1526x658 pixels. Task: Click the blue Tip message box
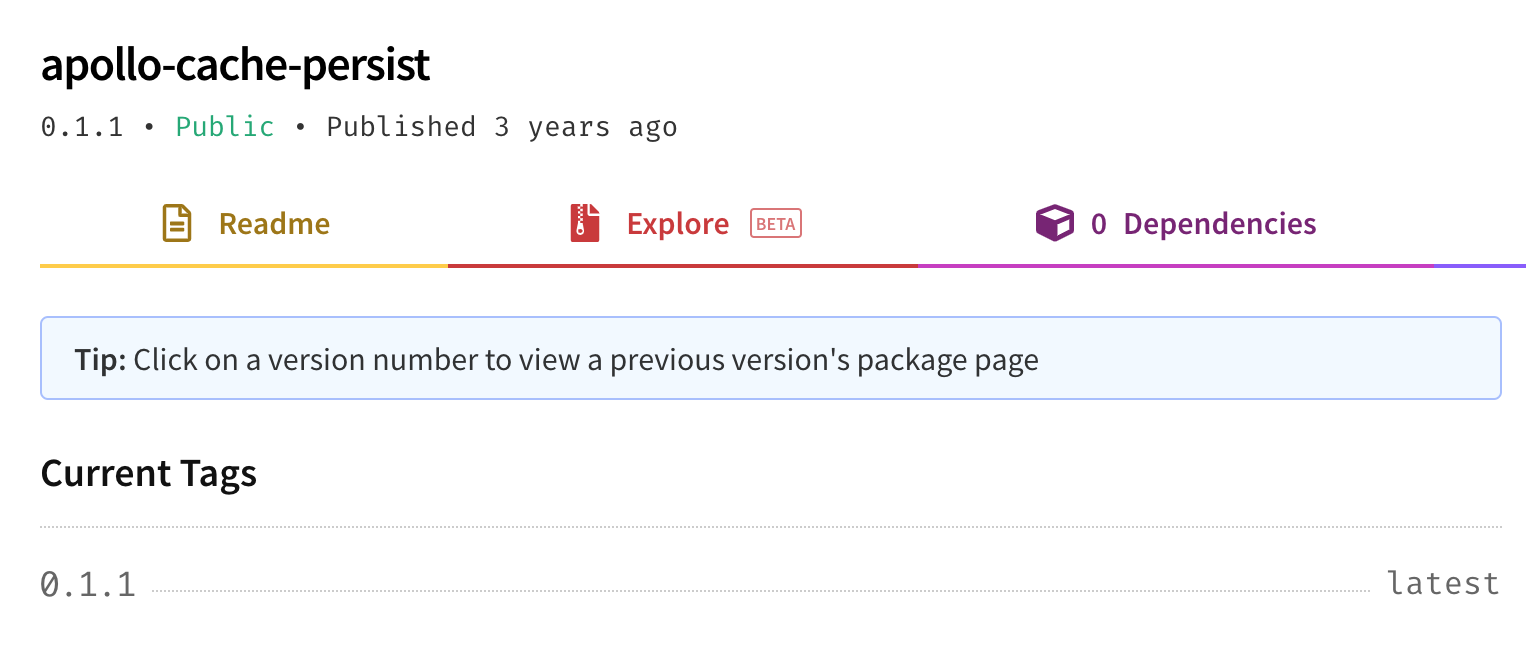click(771, 359)
